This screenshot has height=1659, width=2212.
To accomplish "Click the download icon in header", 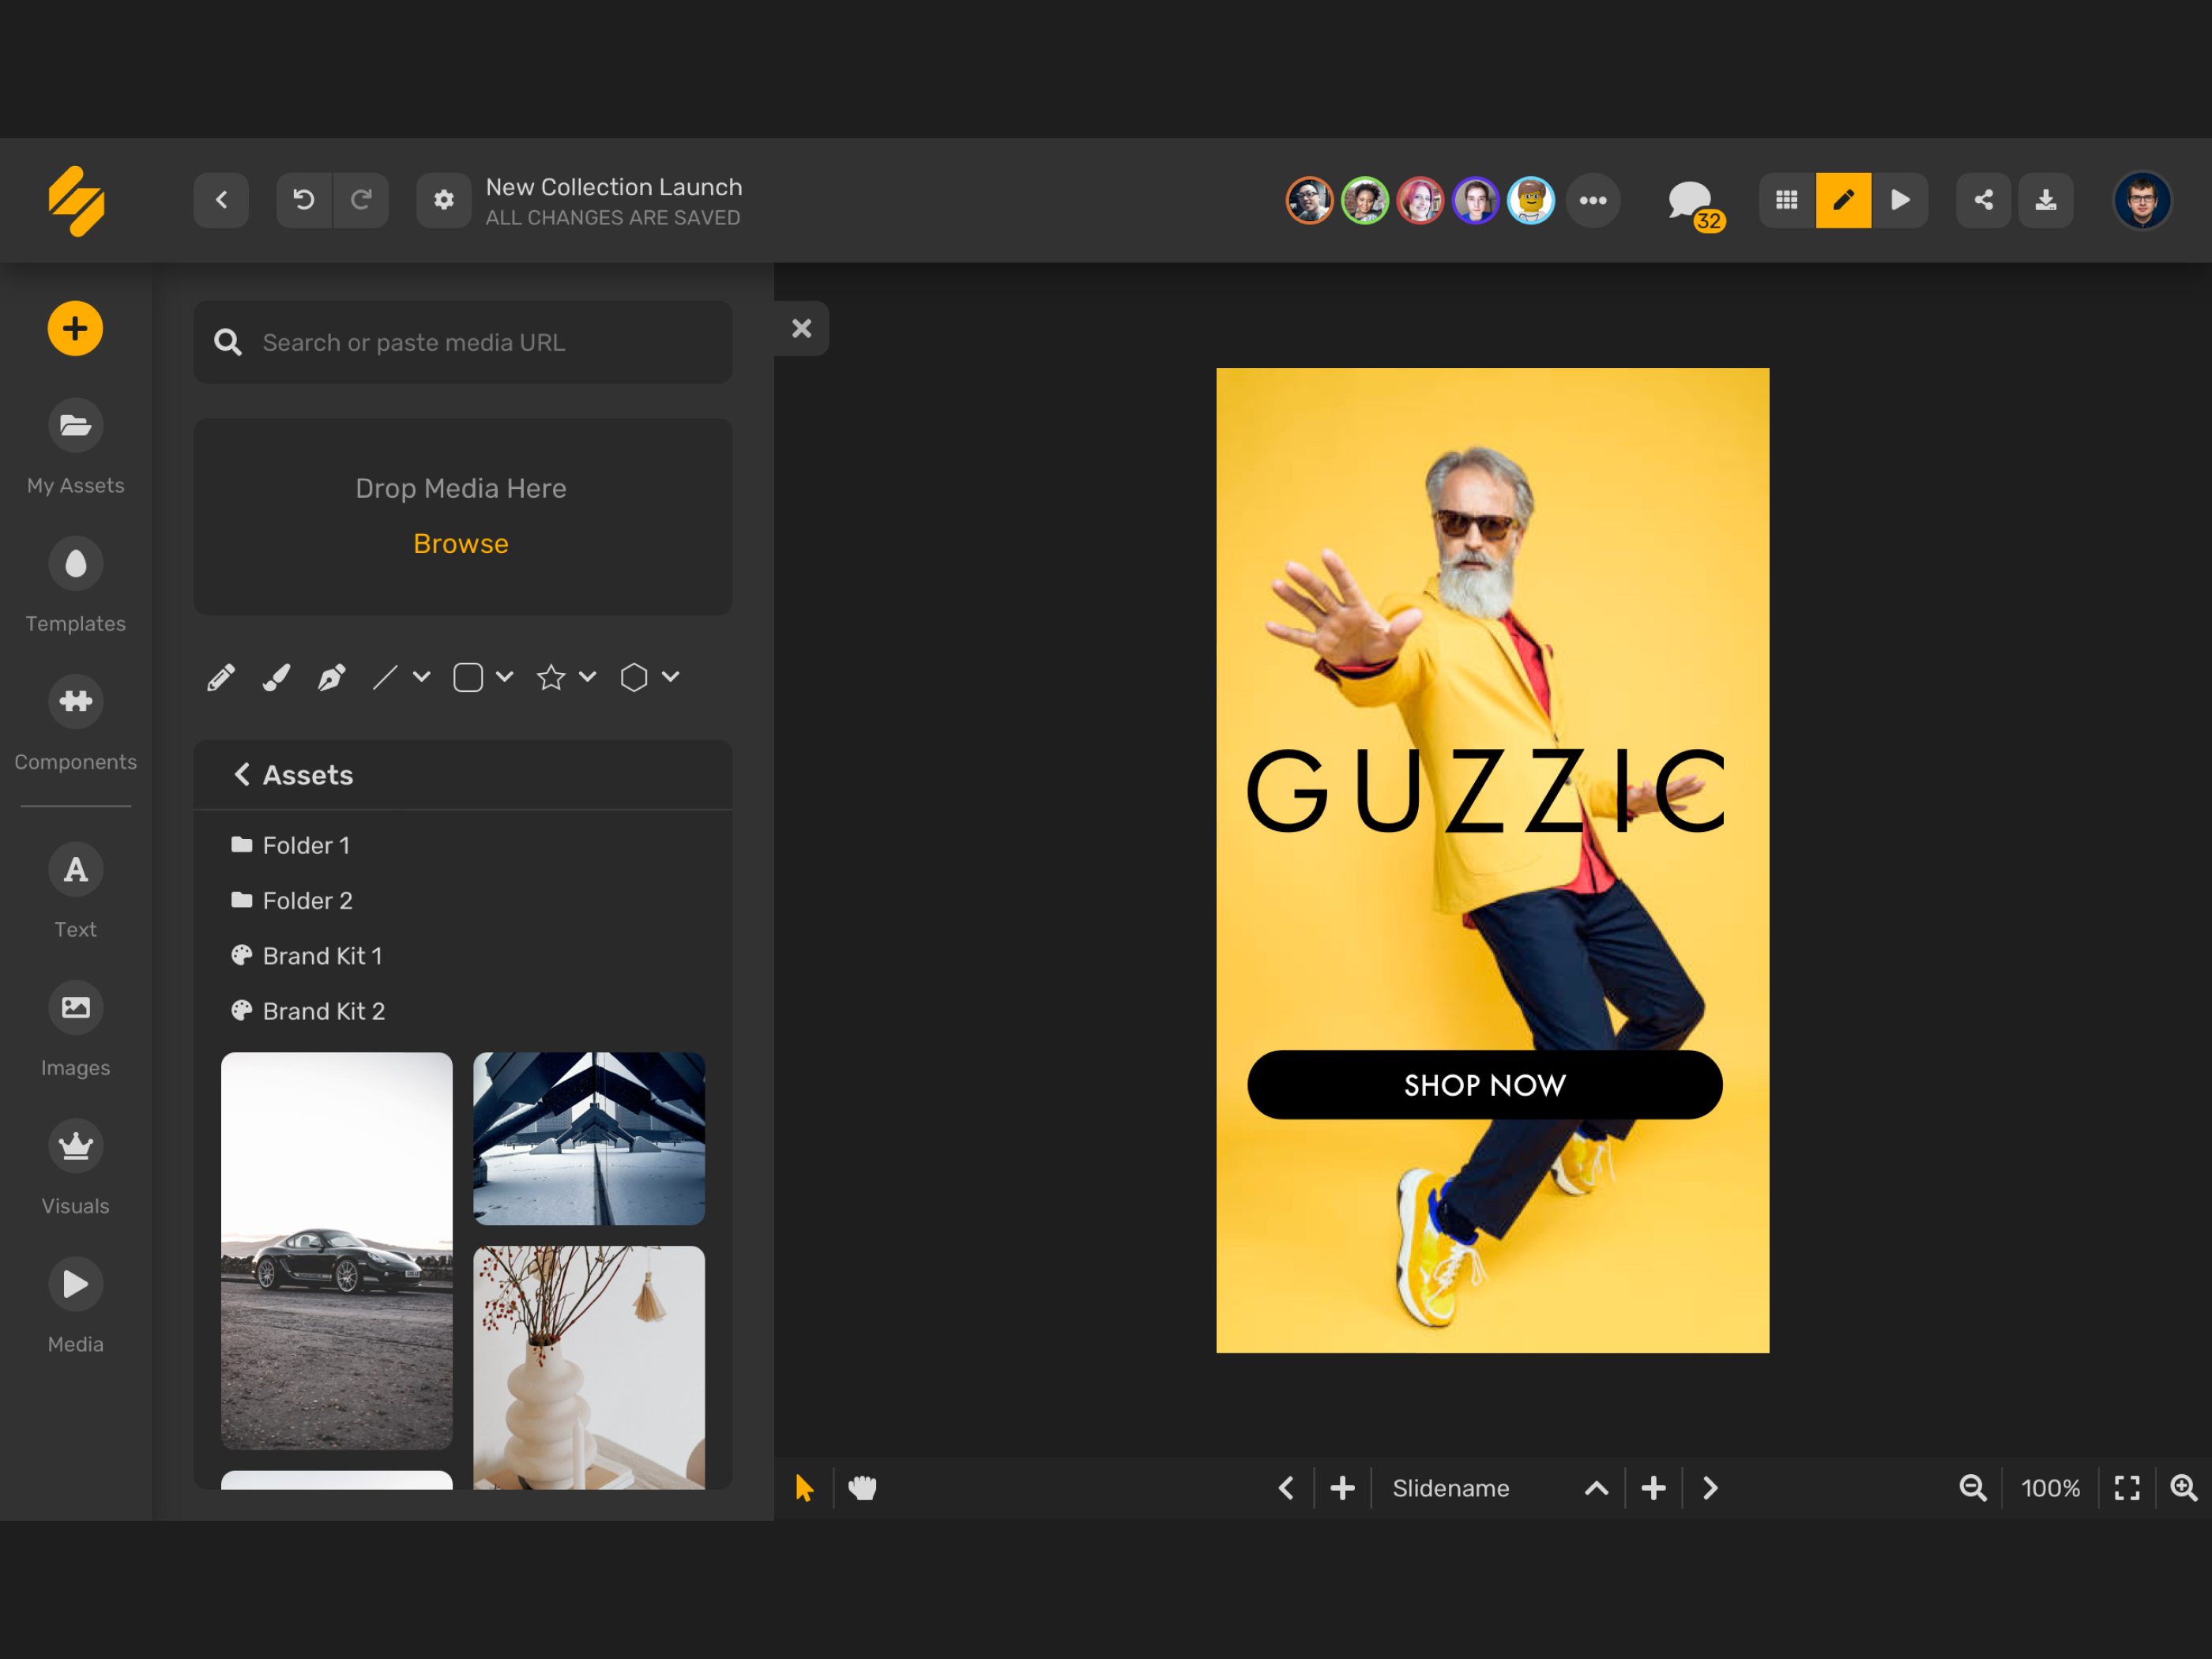I will tap(2045, 200).
